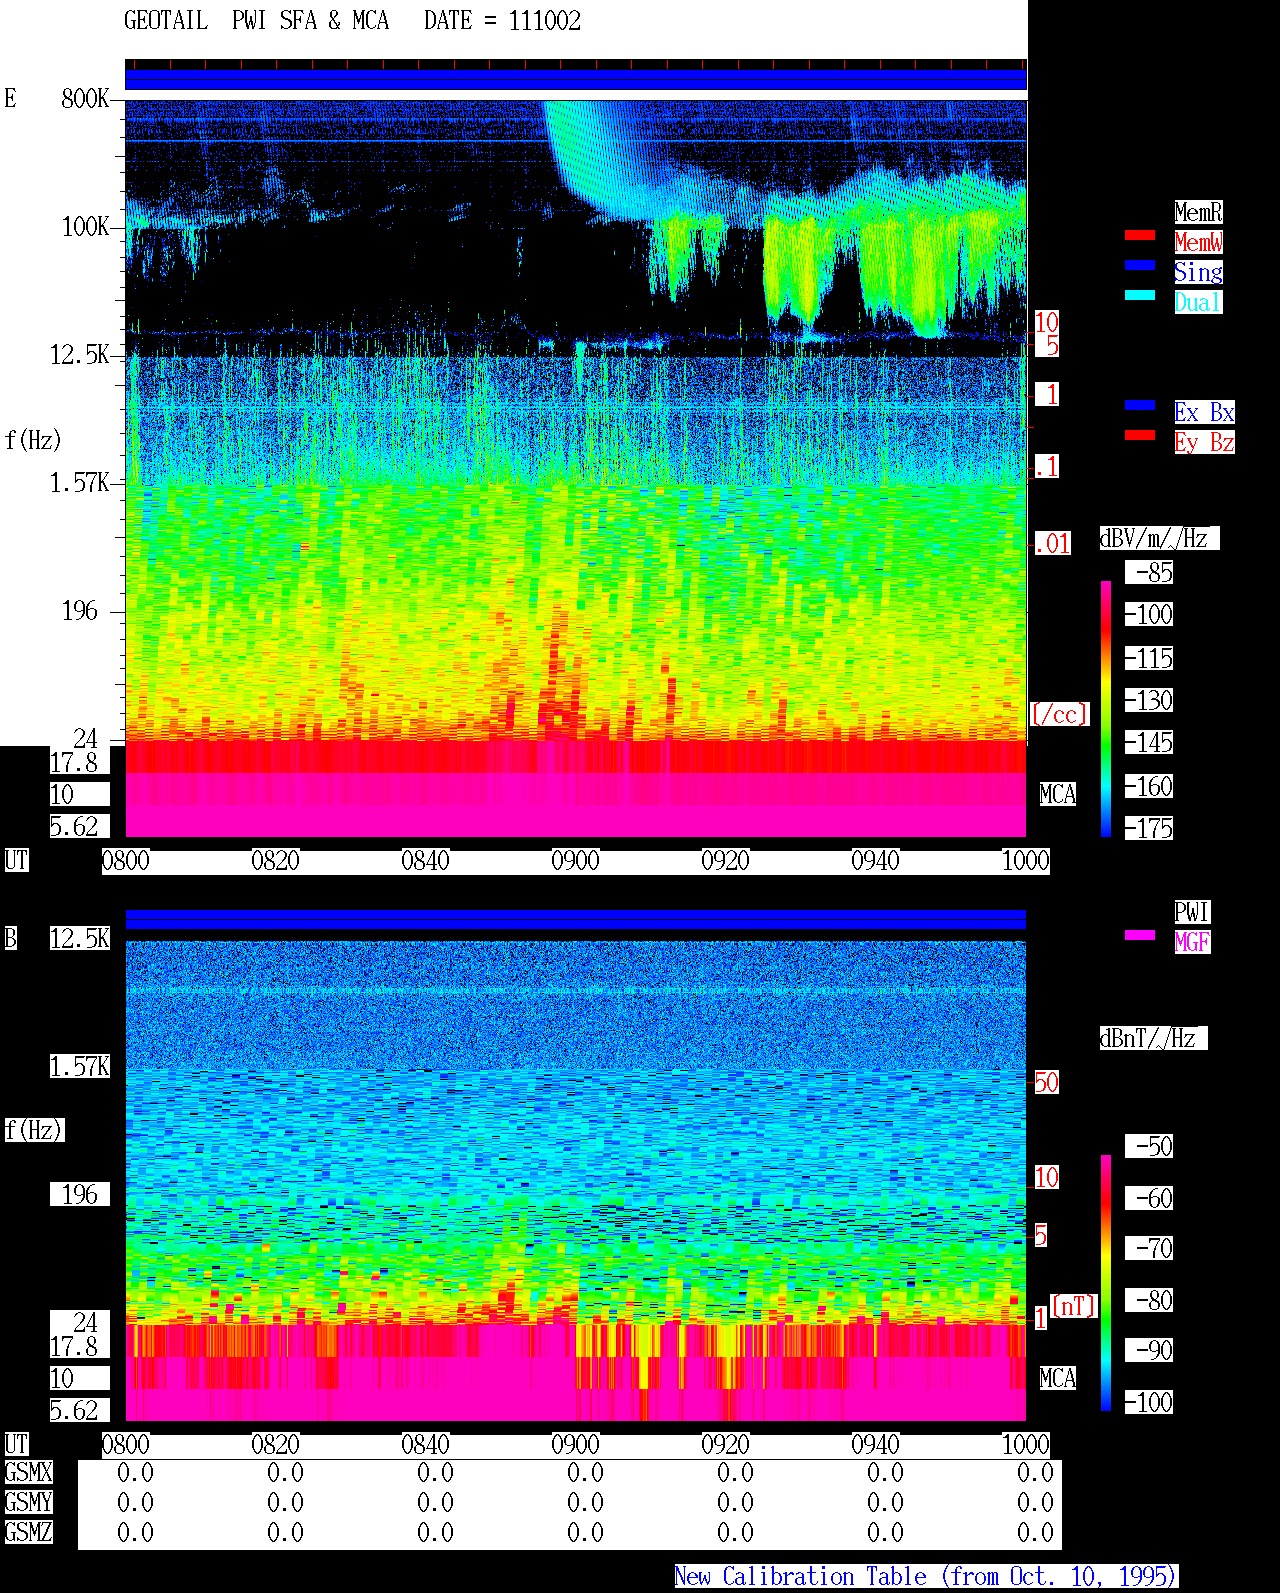Click the blue status bar above E spectrogram
1280x1593 pixels.
click(576, 79)
